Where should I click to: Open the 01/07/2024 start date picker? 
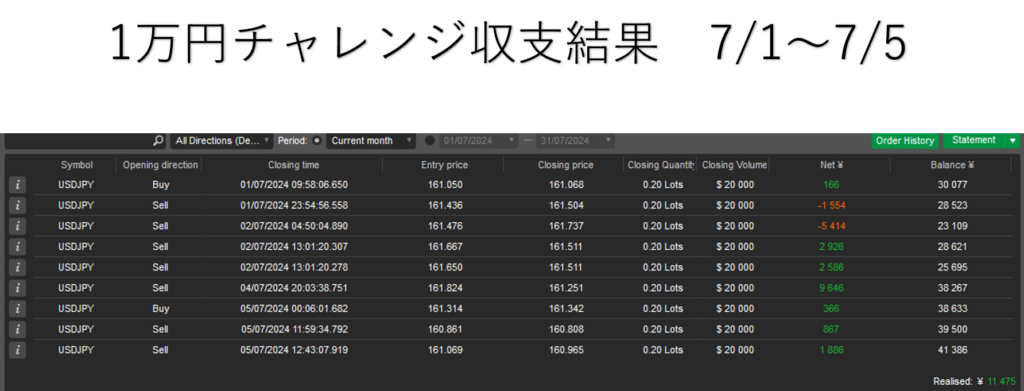[x=479, y=140]
